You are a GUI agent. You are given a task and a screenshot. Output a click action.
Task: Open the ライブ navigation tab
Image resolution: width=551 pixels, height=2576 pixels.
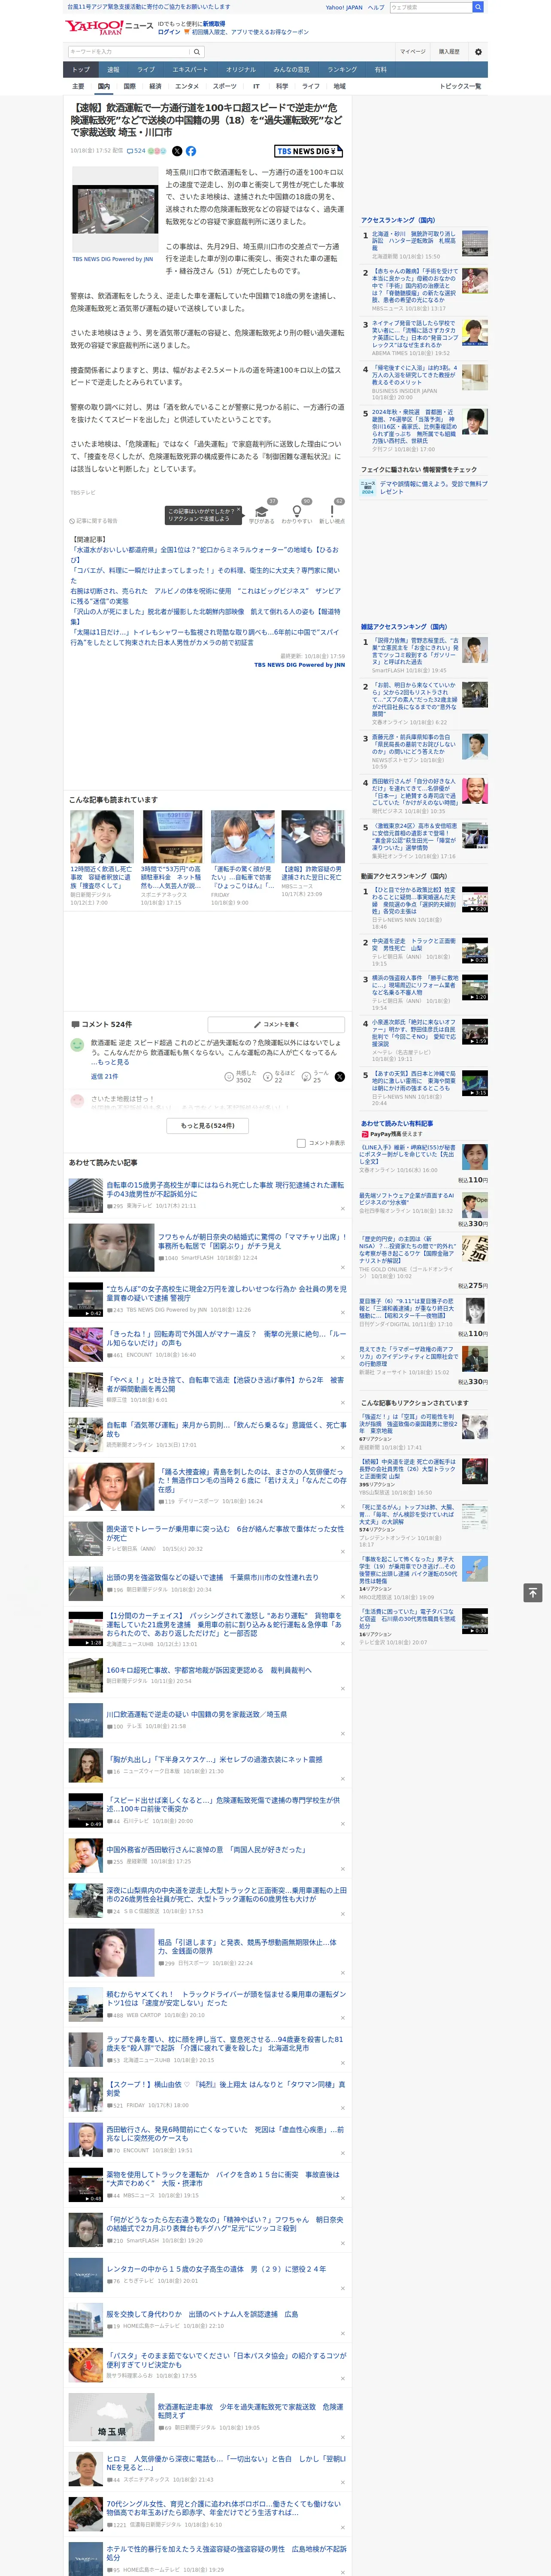[x=146, y=70]
